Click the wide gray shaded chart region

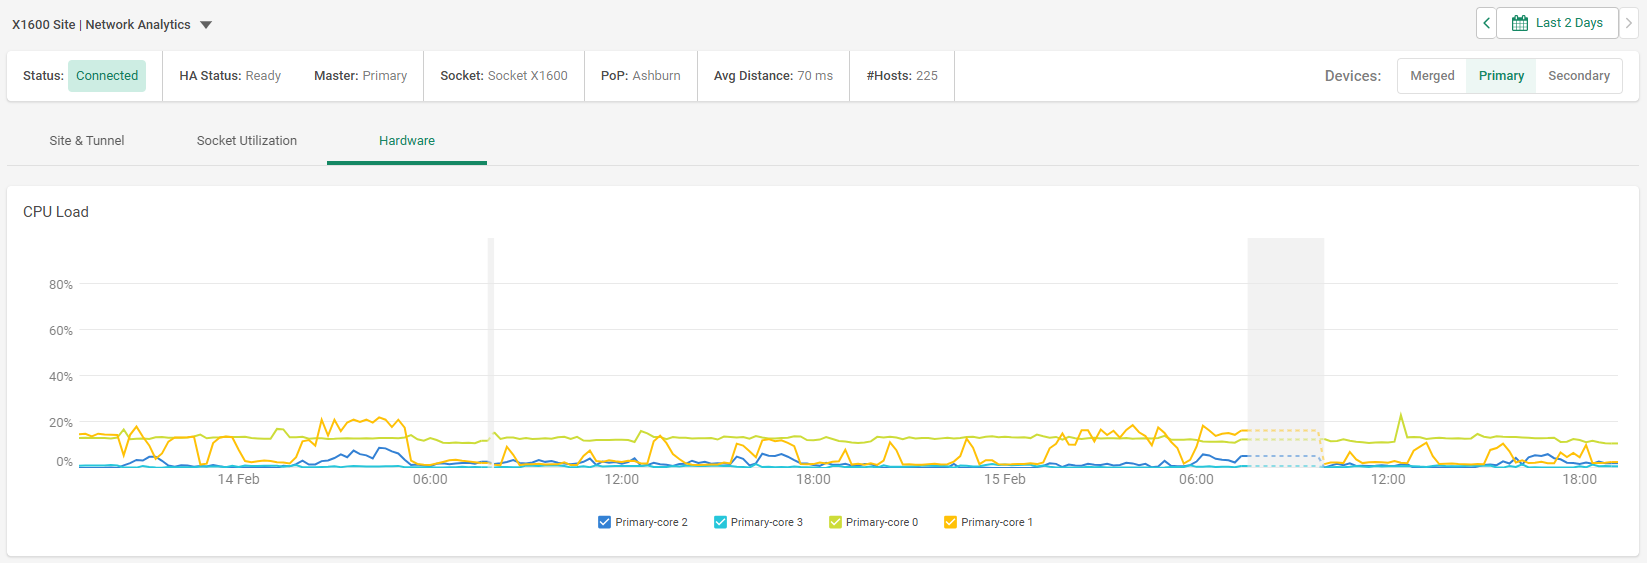pyautogui.click(x=1285, y=330)
